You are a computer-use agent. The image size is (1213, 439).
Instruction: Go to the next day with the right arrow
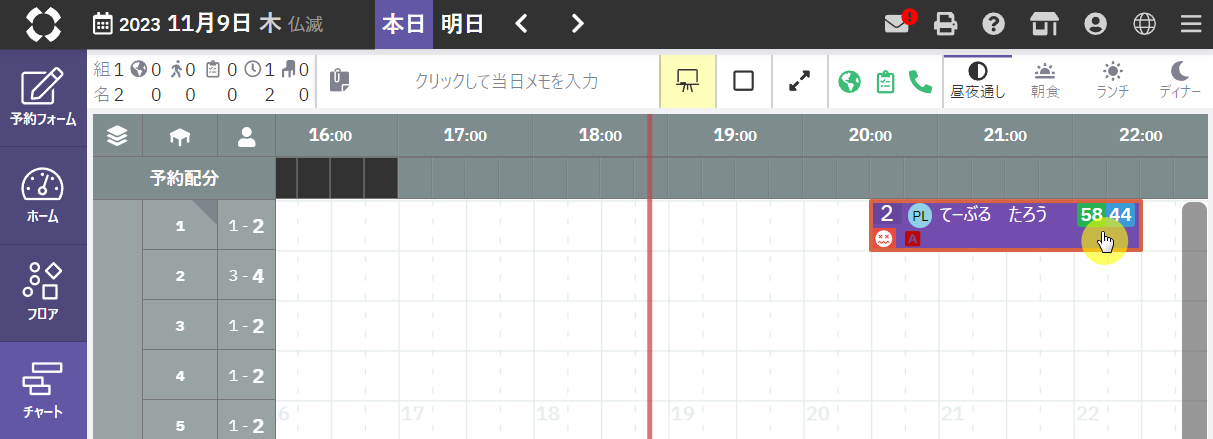[x=577, y=24]
